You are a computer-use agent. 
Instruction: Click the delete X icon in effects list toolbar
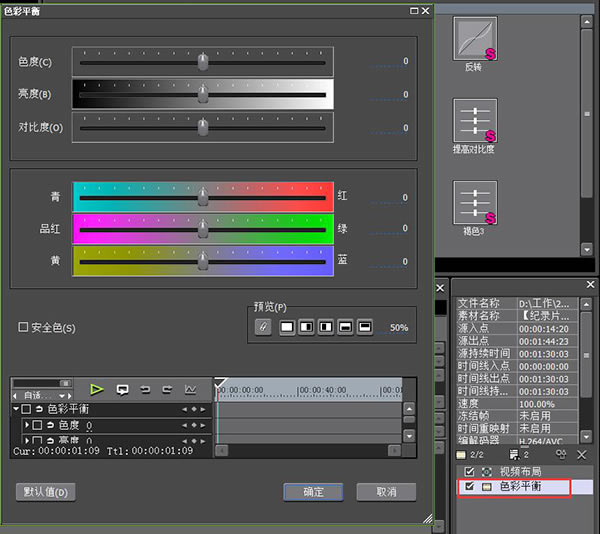[x=582, y=453]
